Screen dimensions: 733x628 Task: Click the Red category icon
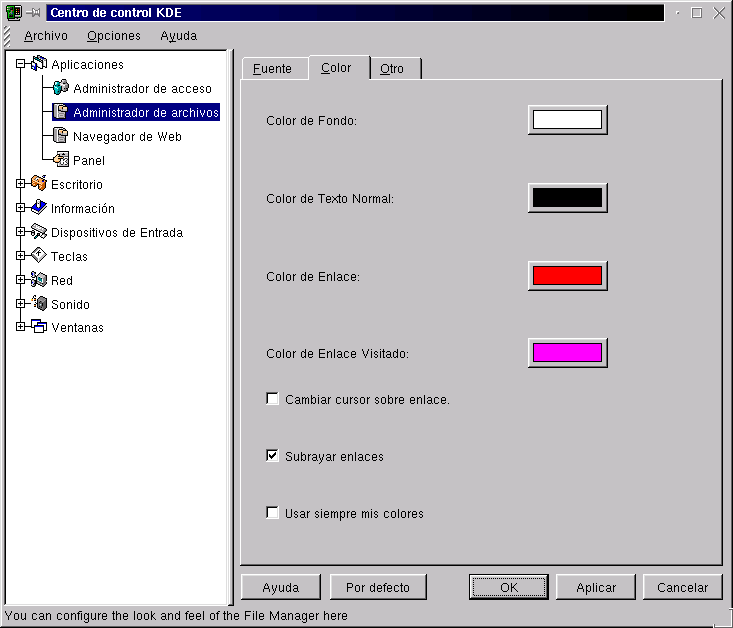[x=39, y=280]
